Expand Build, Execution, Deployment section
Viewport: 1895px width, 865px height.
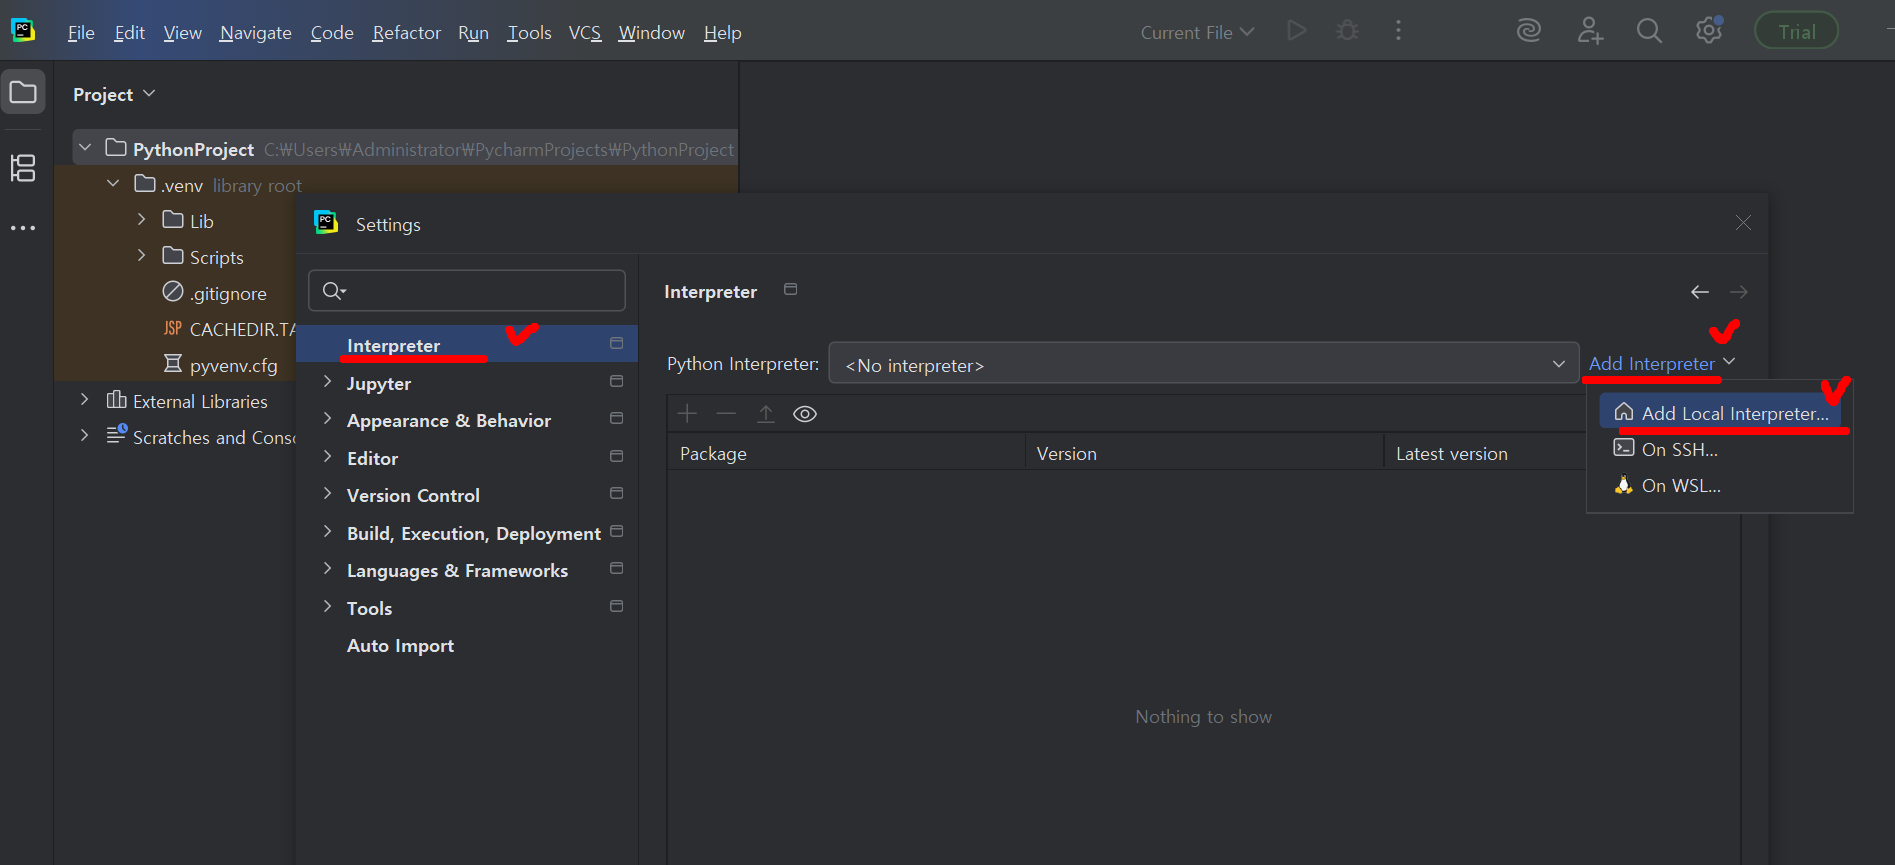(x=327, y=532)
